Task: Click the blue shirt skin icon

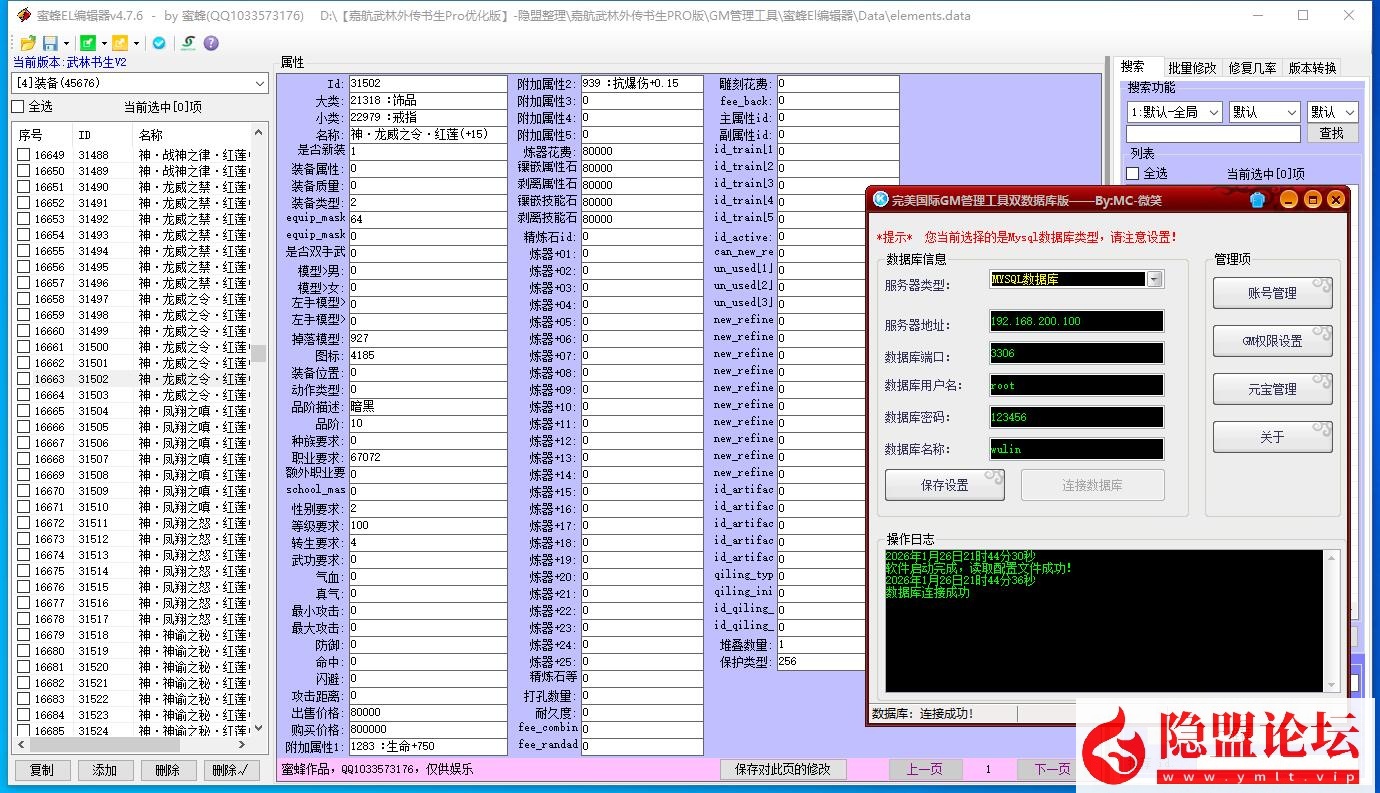Action: [1258, 199]
